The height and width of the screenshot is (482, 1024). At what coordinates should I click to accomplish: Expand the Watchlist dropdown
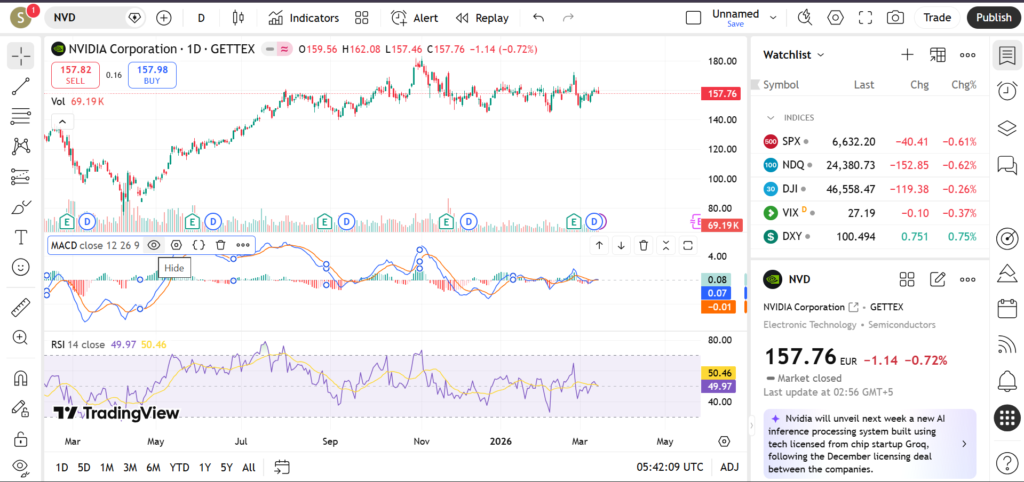(821, 55)
